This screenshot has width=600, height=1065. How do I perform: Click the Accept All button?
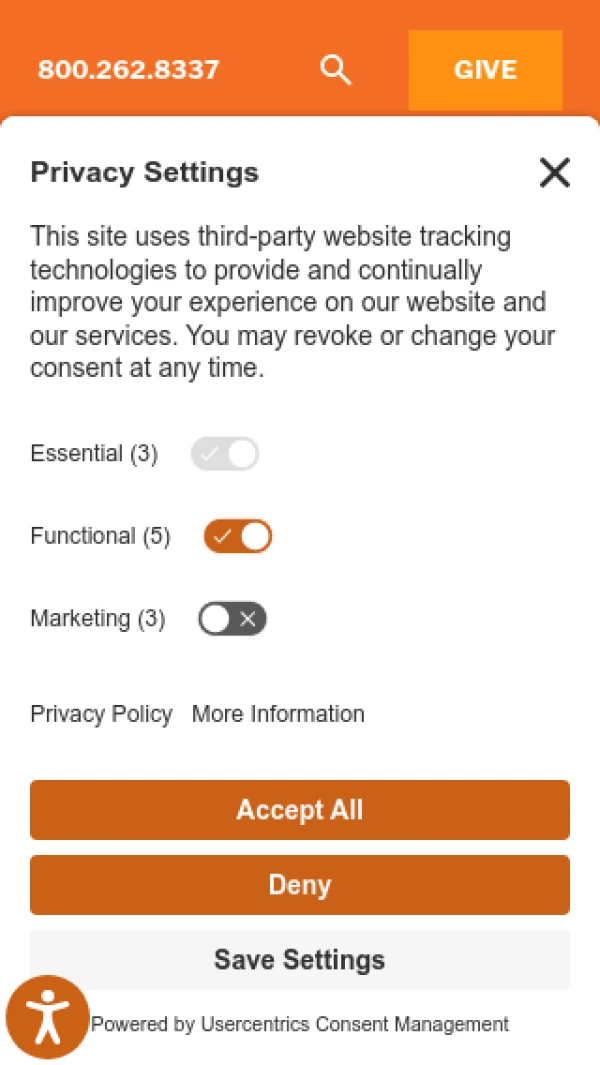pos(299,810)
